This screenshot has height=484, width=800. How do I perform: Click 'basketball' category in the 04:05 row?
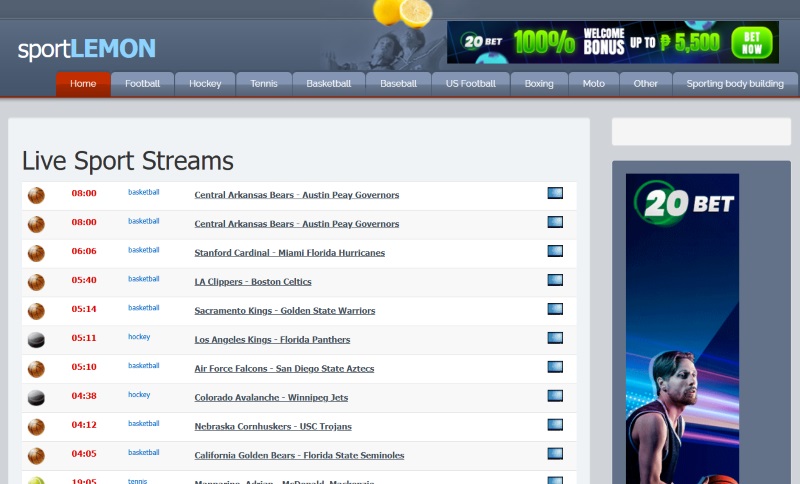tap(143, 453)
